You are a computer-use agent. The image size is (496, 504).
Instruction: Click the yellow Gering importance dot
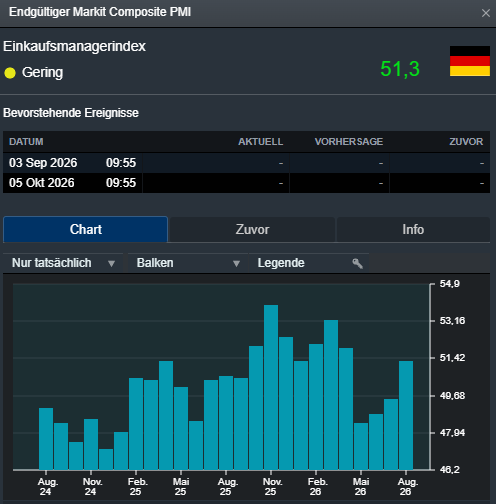(x=10, y=73)
